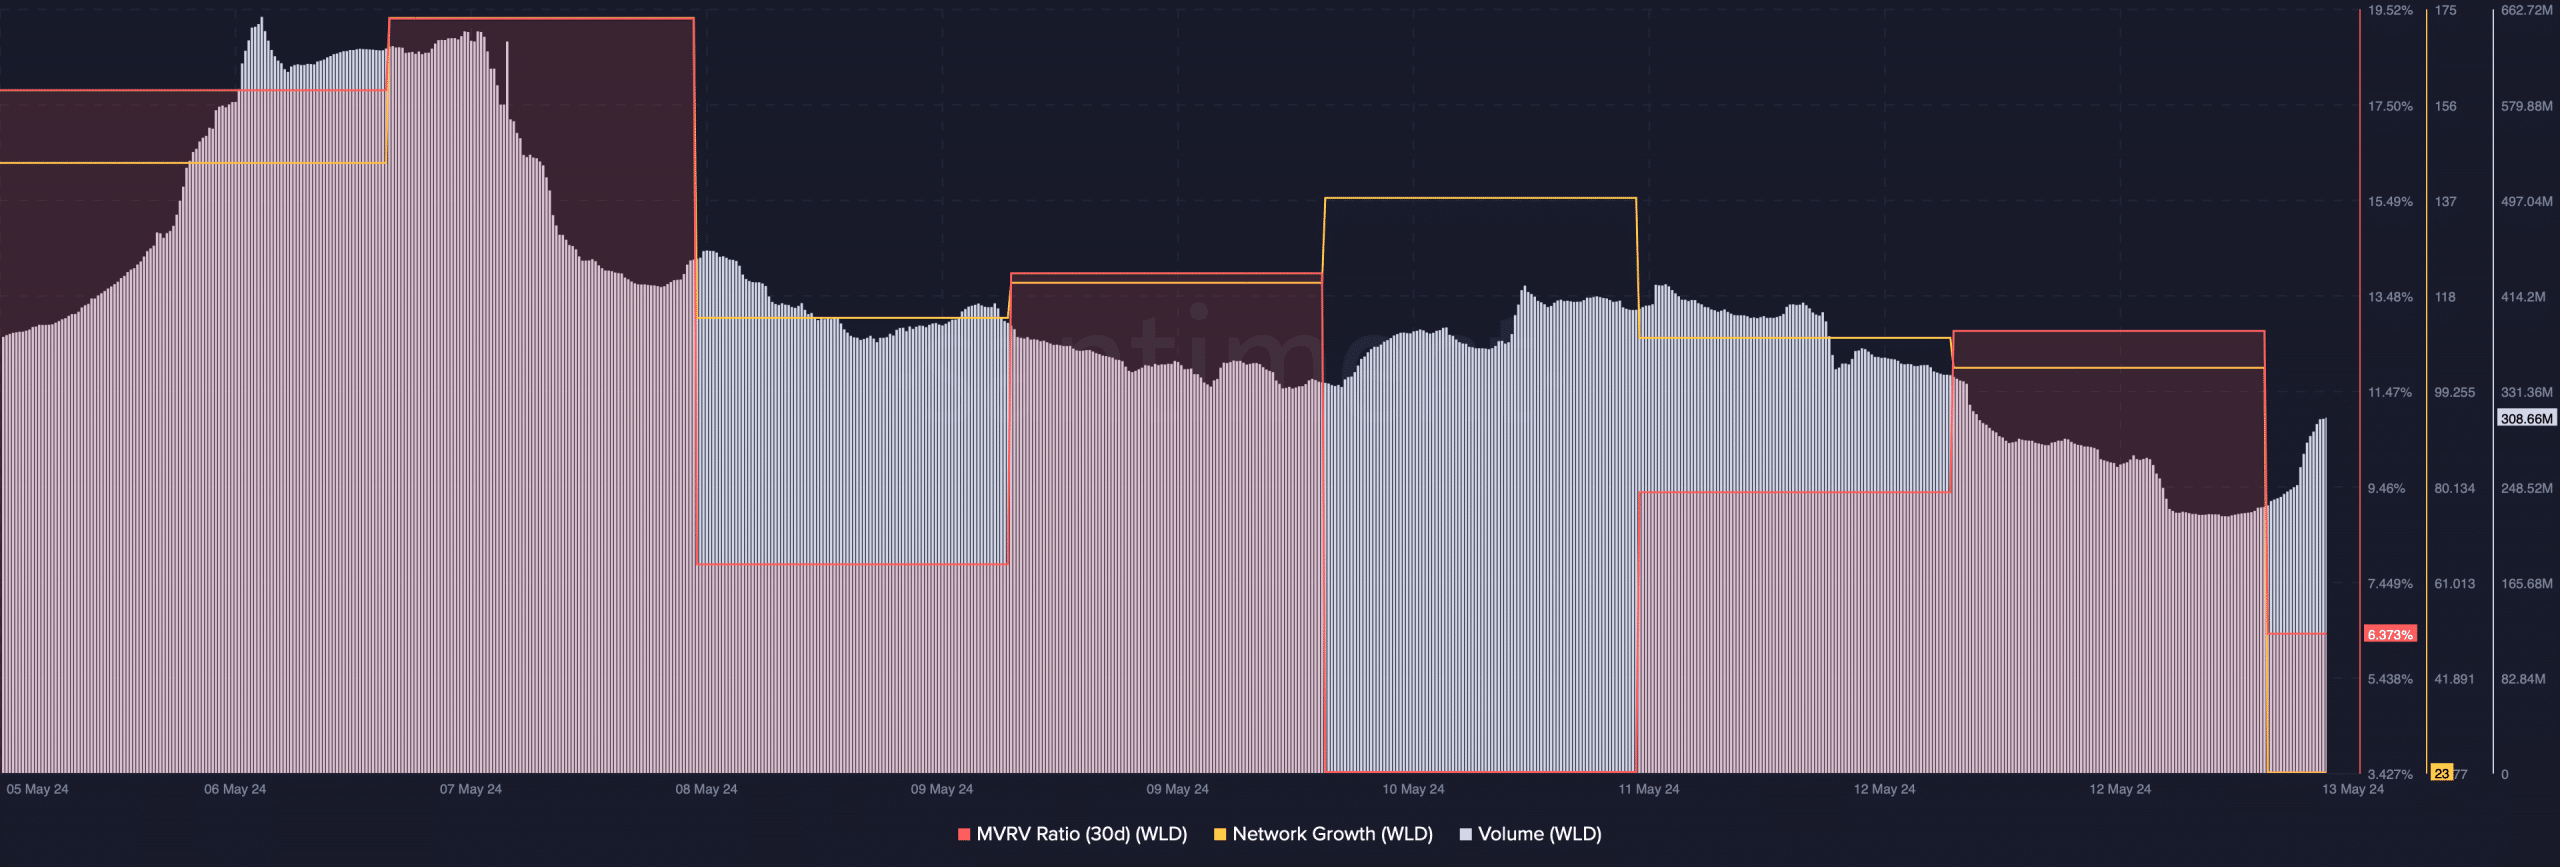Click the 9.46% MVRV axis label
This screenshot has height=867, width=2560.
[x=2386, y=488]
